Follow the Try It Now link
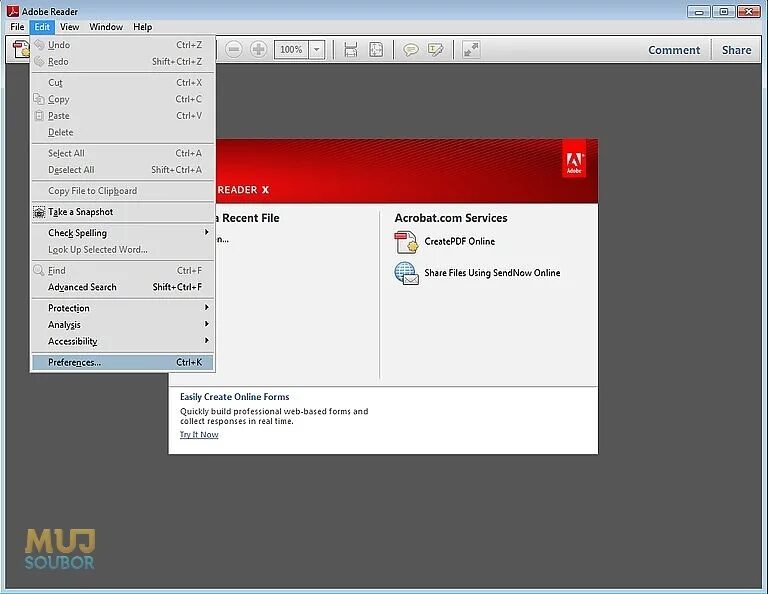 199,435
